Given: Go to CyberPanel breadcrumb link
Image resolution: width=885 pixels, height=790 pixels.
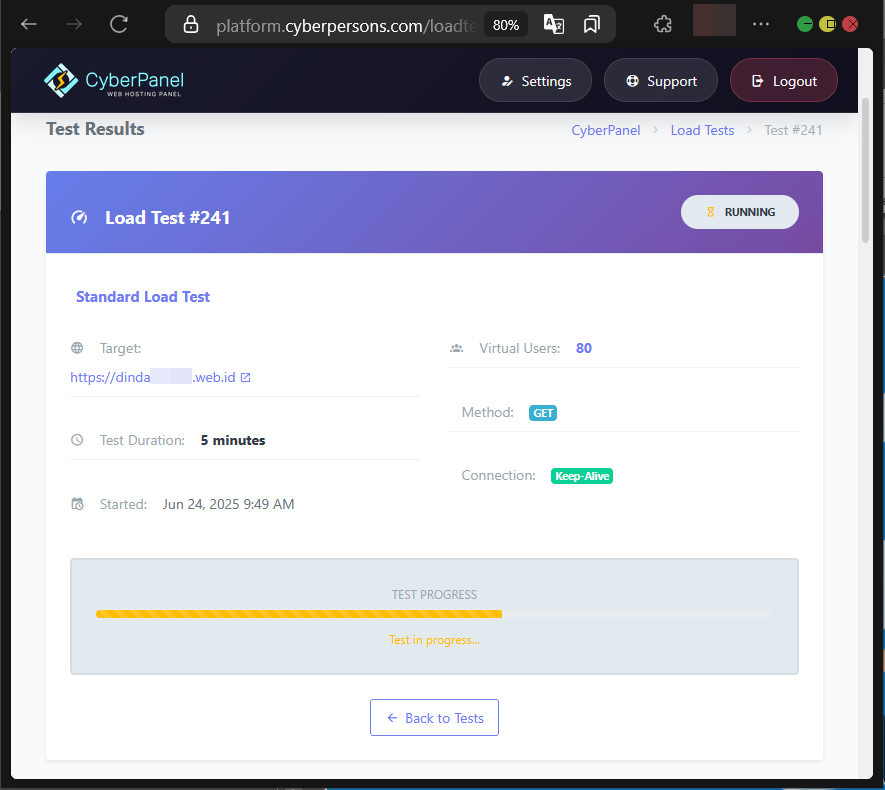Looking at the screenshot, I should [x=606, y=130].
